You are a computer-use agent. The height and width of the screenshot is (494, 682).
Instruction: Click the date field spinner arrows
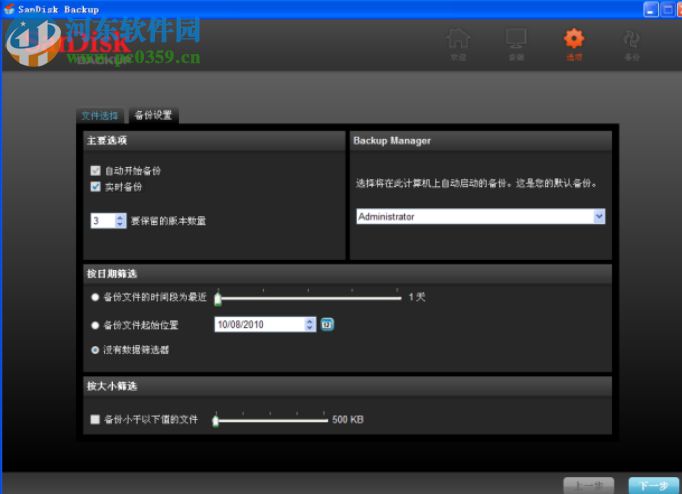click(309, 324)
